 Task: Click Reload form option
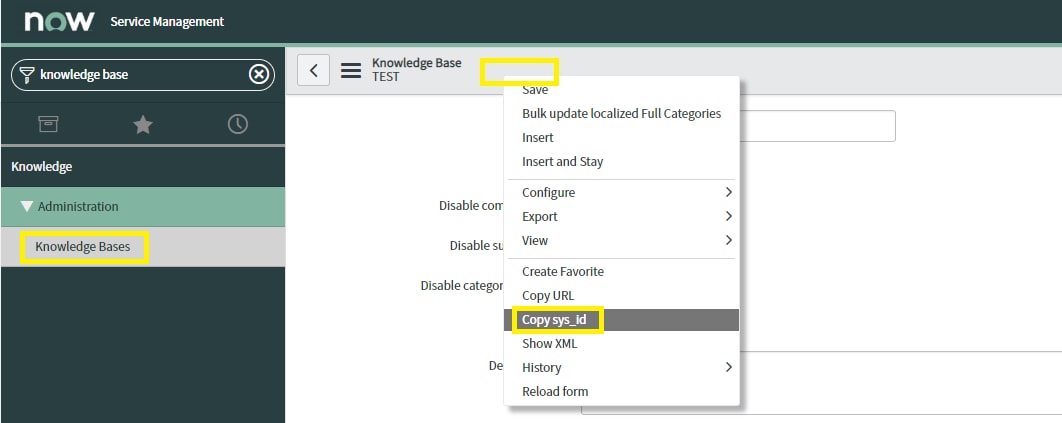(555, 391)
